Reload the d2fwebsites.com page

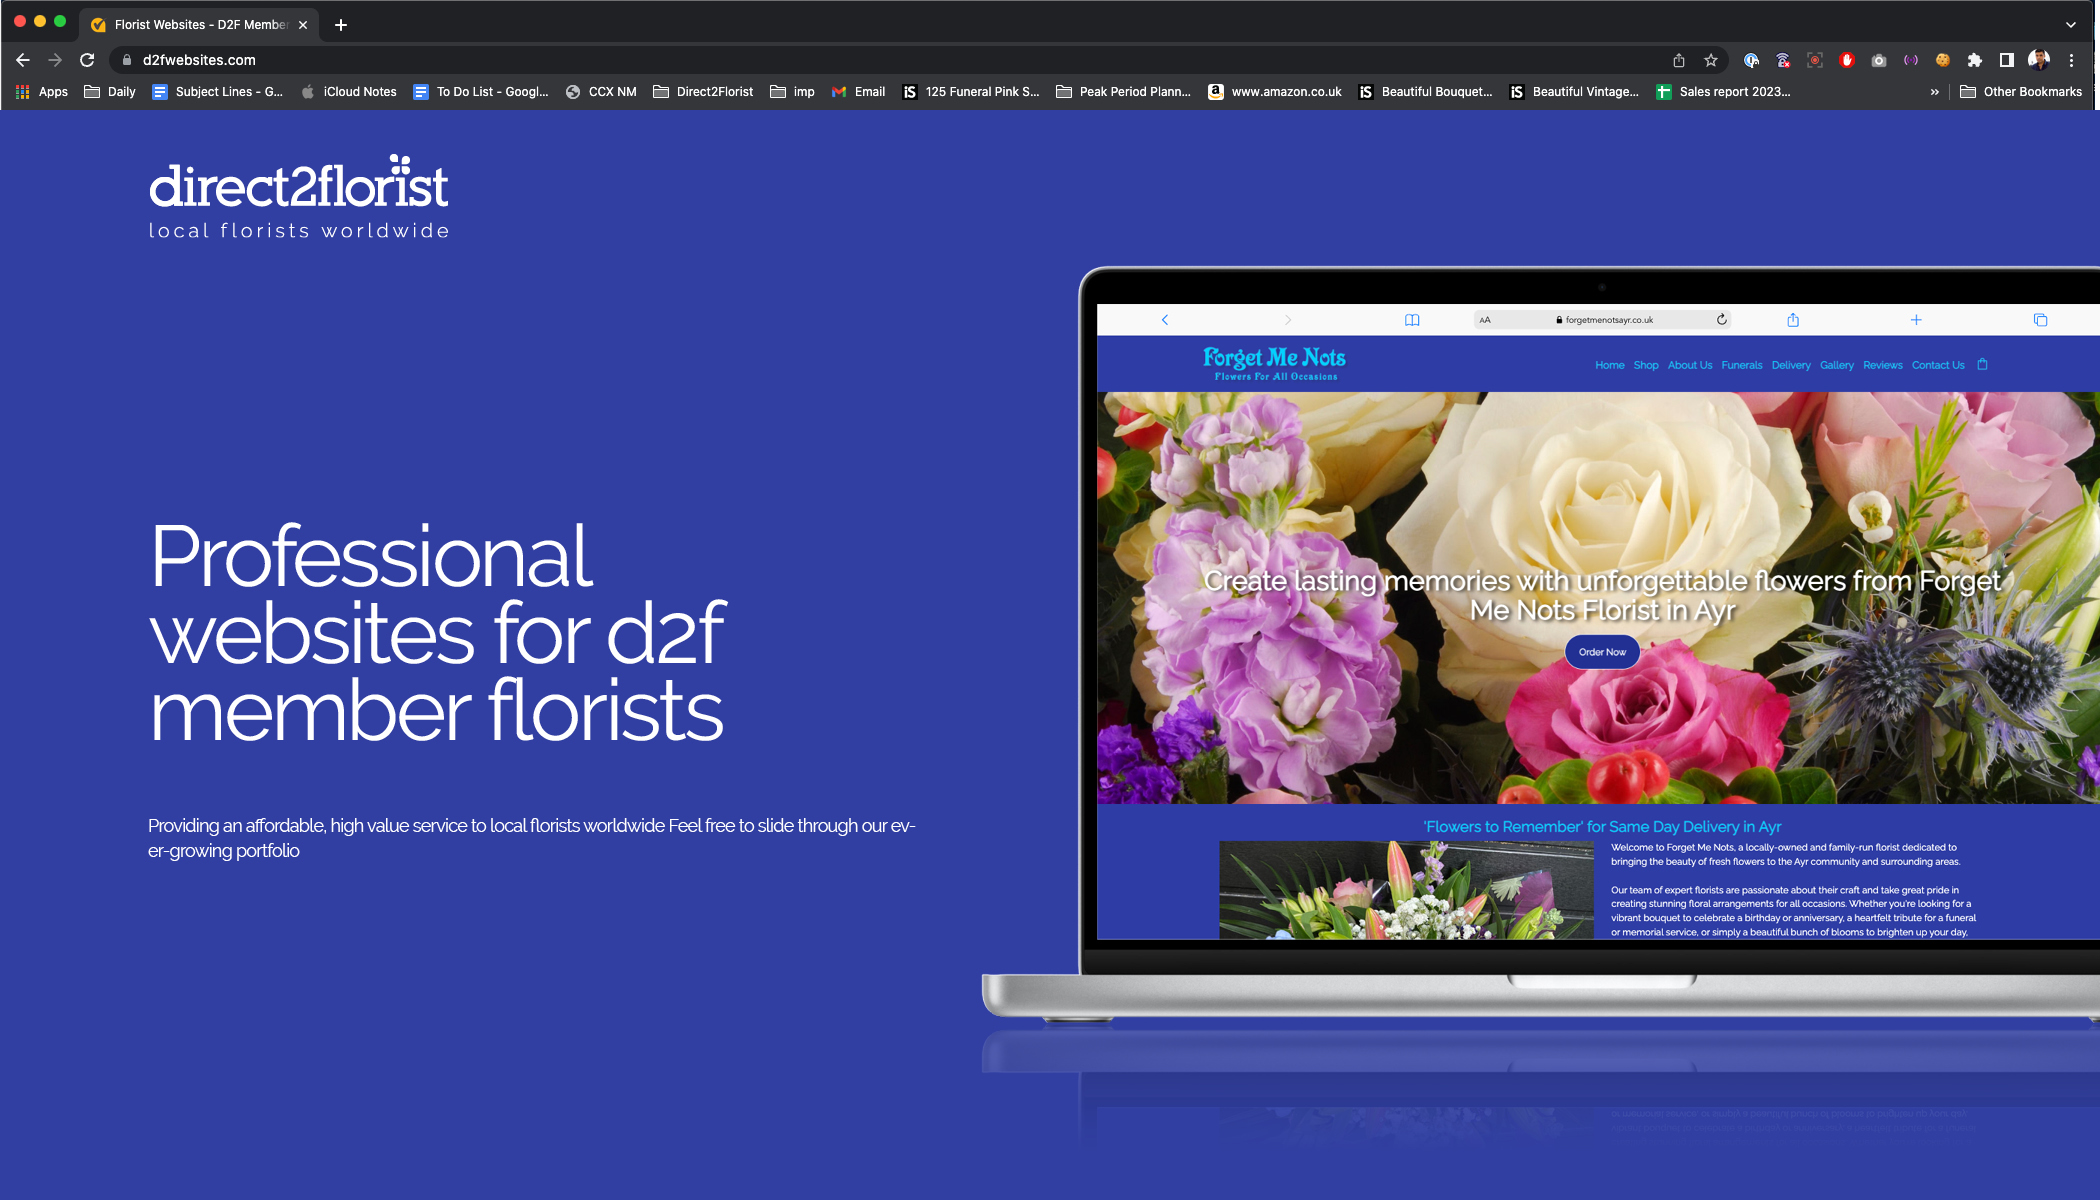coord(87,60)
